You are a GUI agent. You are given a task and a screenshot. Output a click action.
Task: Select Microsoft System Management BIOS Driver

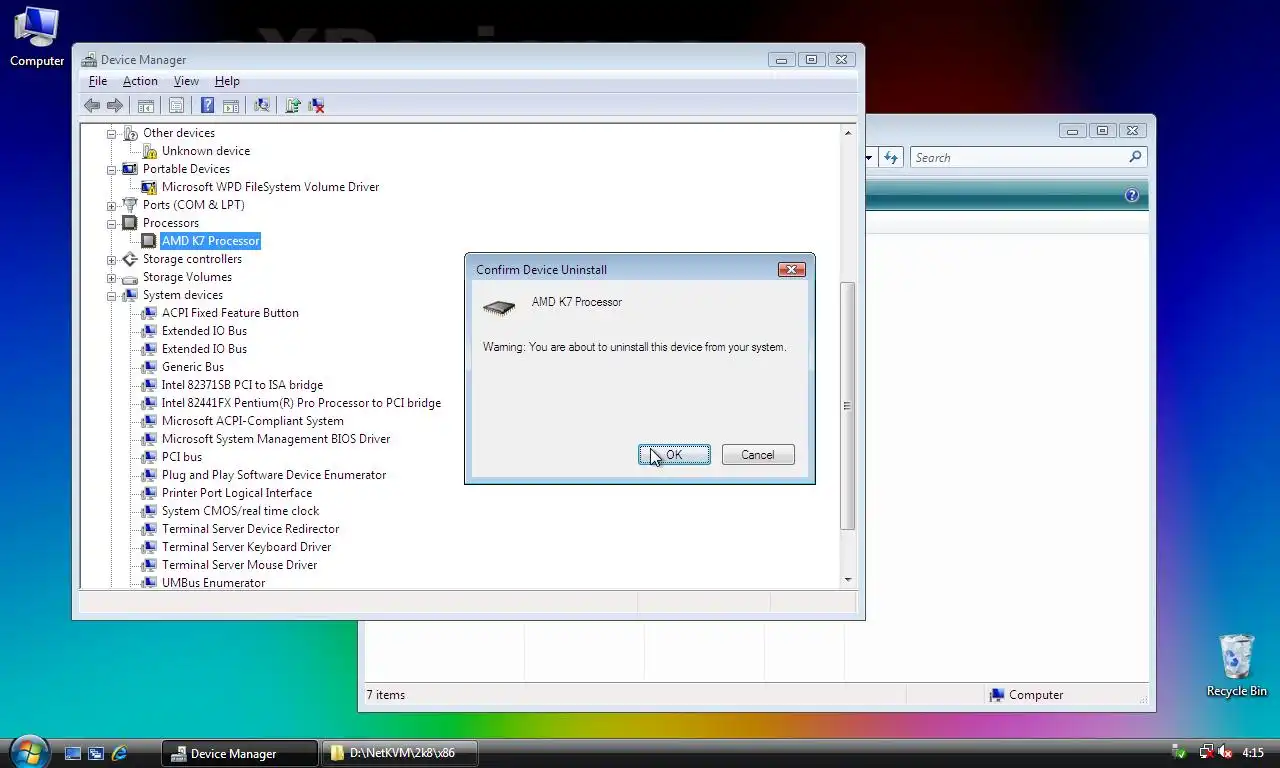276,439
